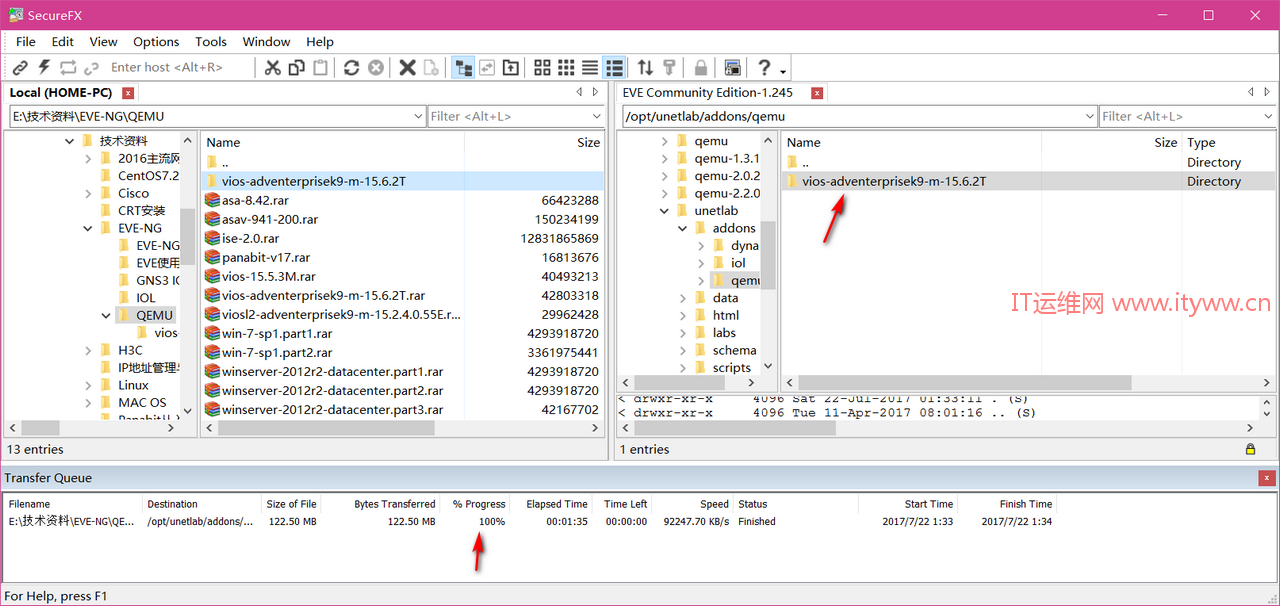
Task: Open the toolbar options dropdown arrow
Action: 783,70
